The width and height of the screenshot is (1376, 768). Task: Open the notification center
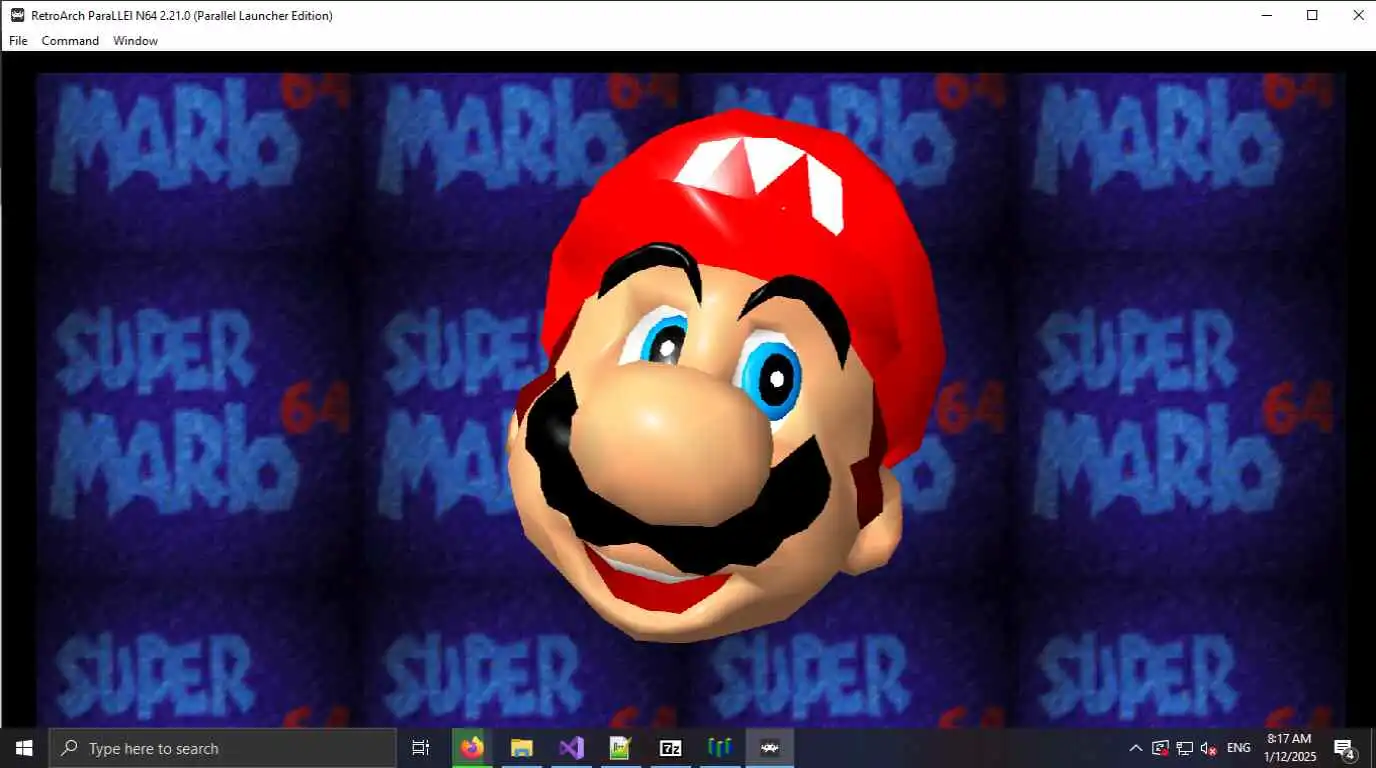coord(1344,748)
